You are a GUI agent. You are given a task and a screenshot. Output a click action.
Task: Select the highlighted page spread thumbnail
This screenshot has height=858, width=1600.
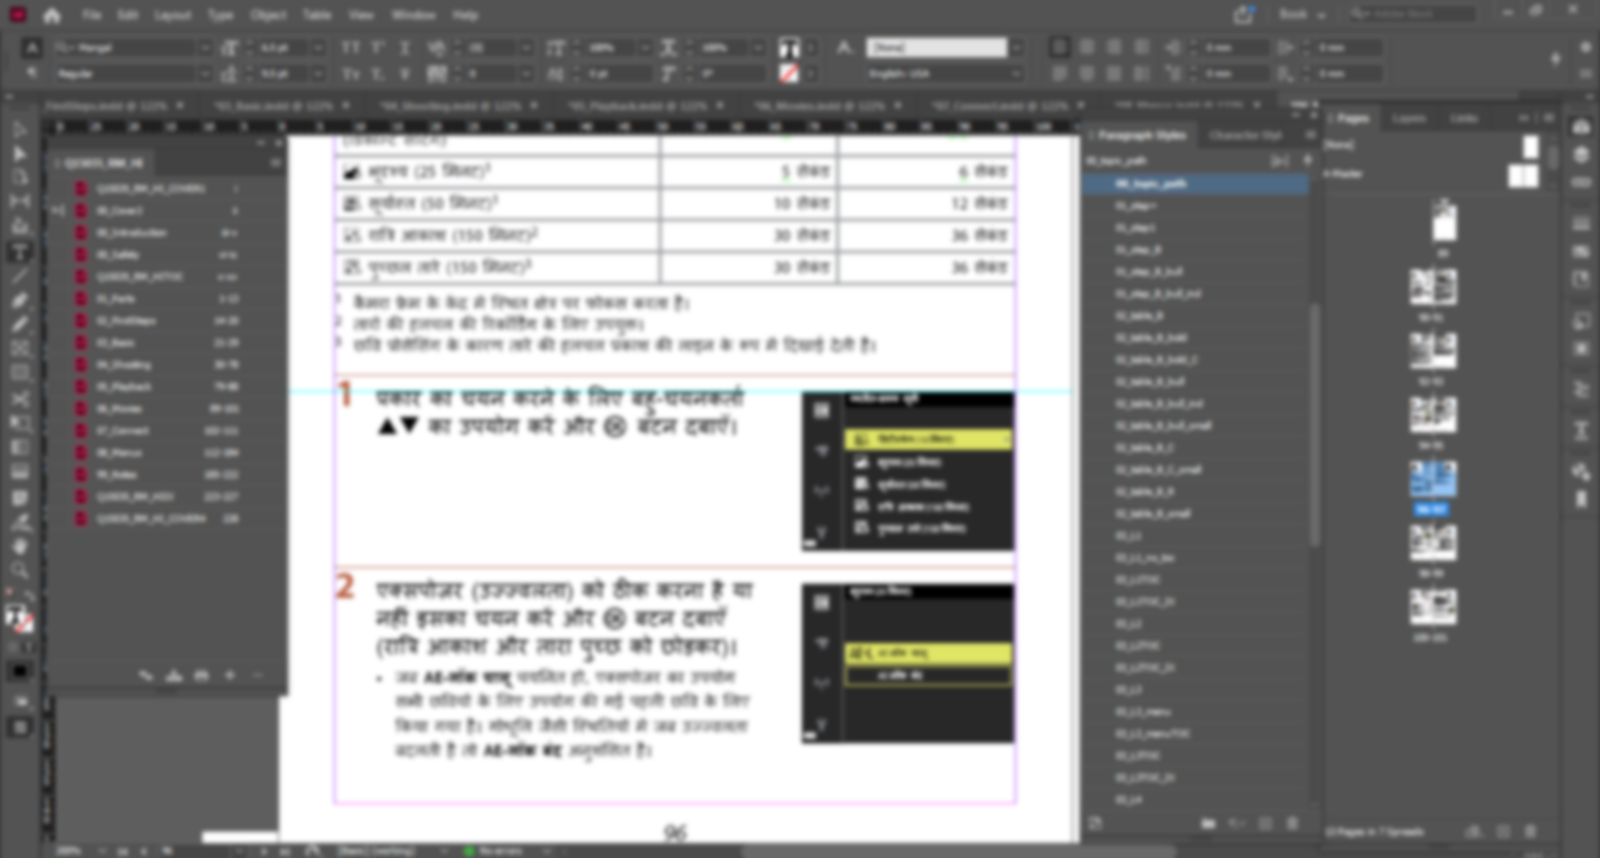point(1432,479)
